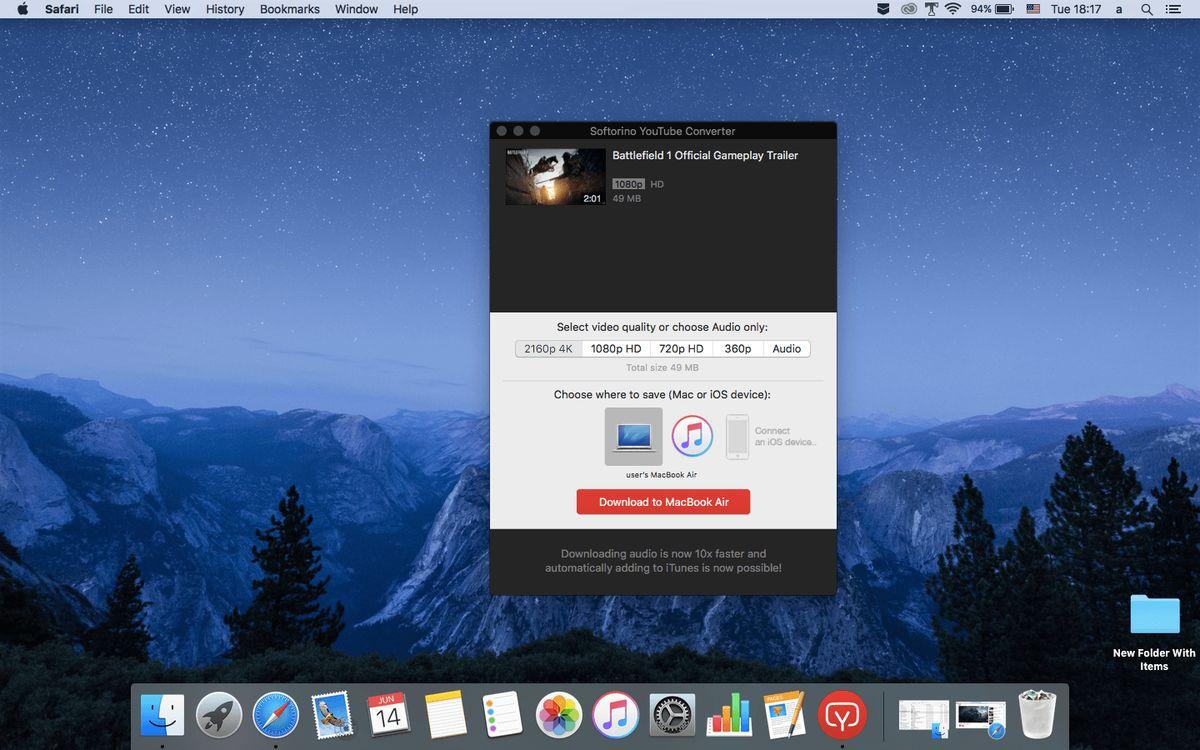
Task: Select the MacBook Air save destination icon
Action: coord(633,437)
